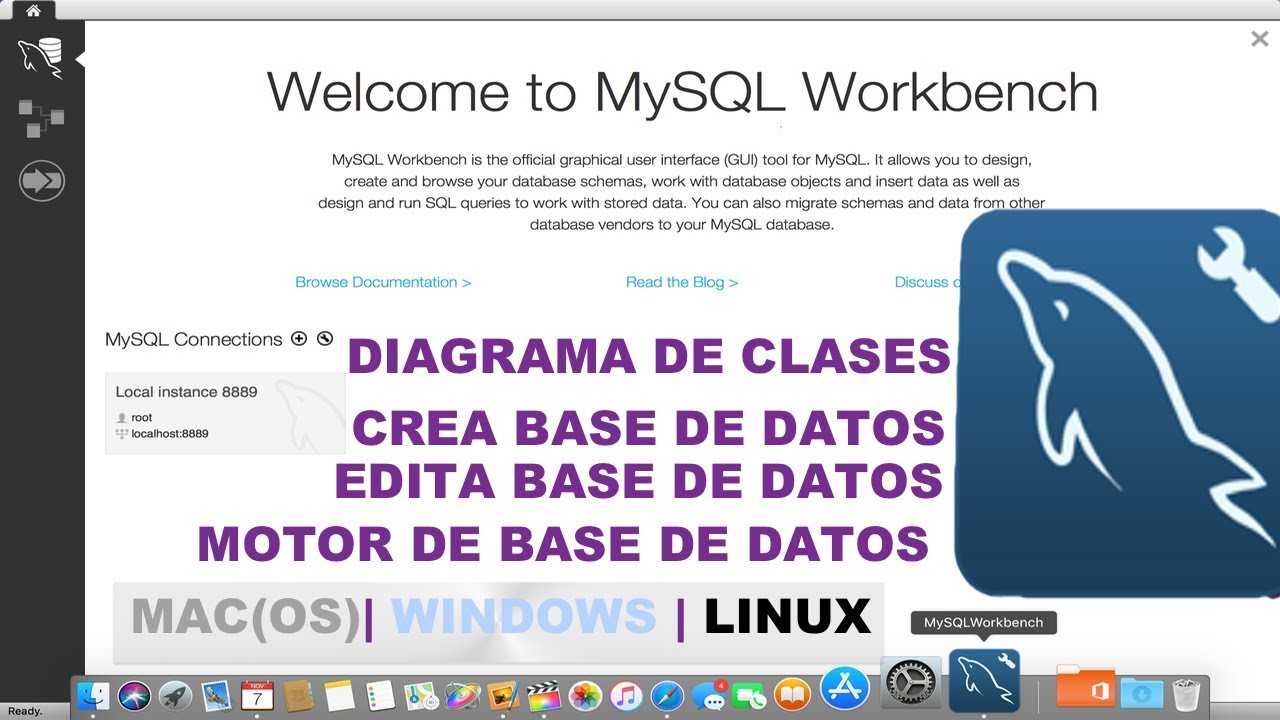Open Launchpad rocket icon

[175, 696]
